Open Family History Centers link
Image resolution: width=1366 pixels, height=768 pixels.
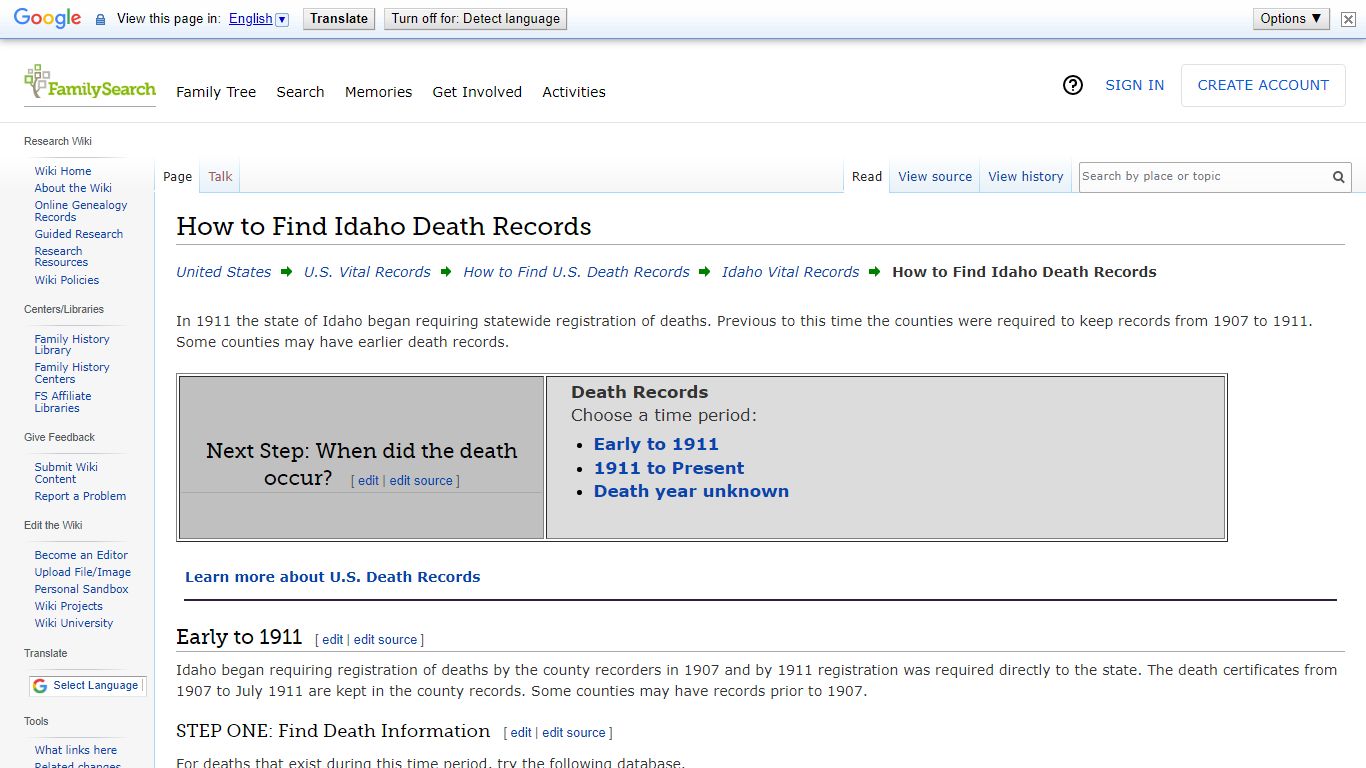(x=72, y=373)
